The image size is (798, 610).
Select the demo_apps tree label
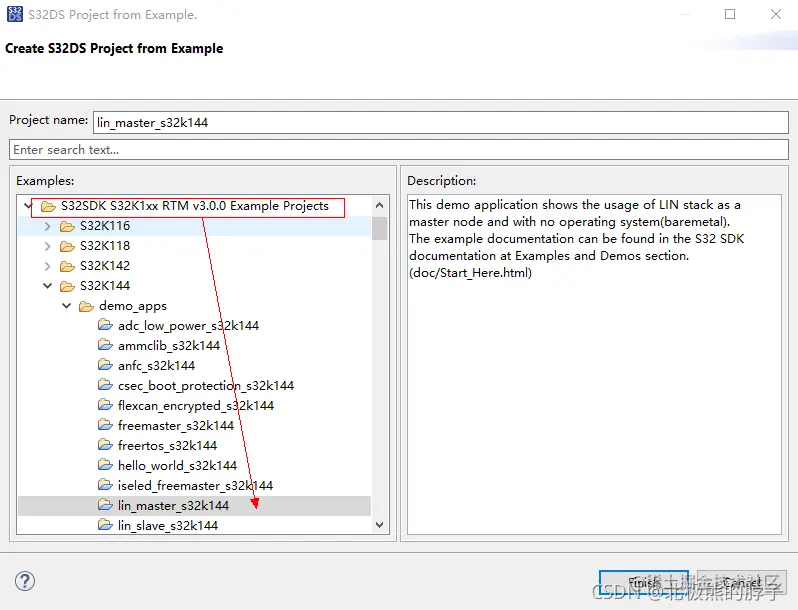click(x=133, y=306)
